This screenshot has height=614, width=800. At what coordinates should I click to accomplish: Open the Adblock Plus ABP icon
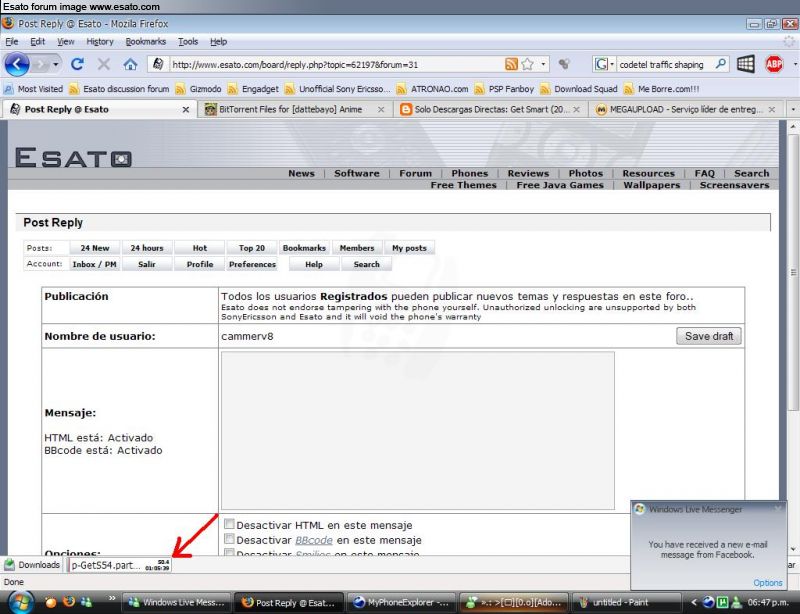(774, 64)
